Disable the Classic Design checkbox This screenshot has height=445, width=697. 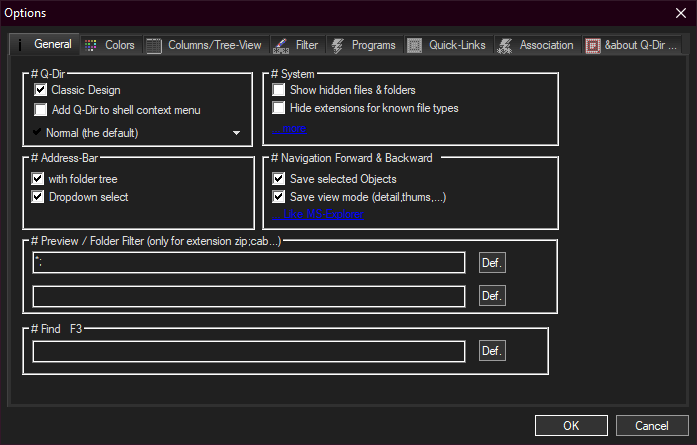pos(41,90)
